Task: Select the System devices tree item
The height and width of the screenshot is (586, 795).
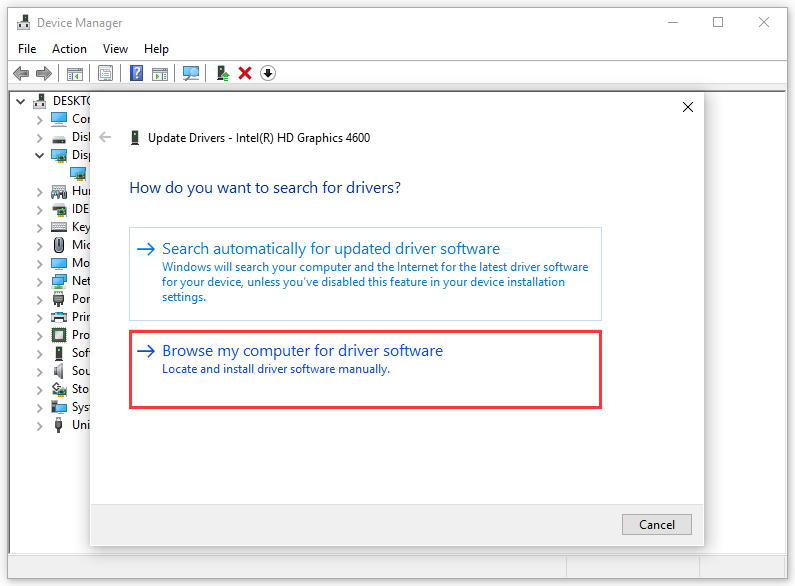Action: pyautogui.click(x=81, y=407)
